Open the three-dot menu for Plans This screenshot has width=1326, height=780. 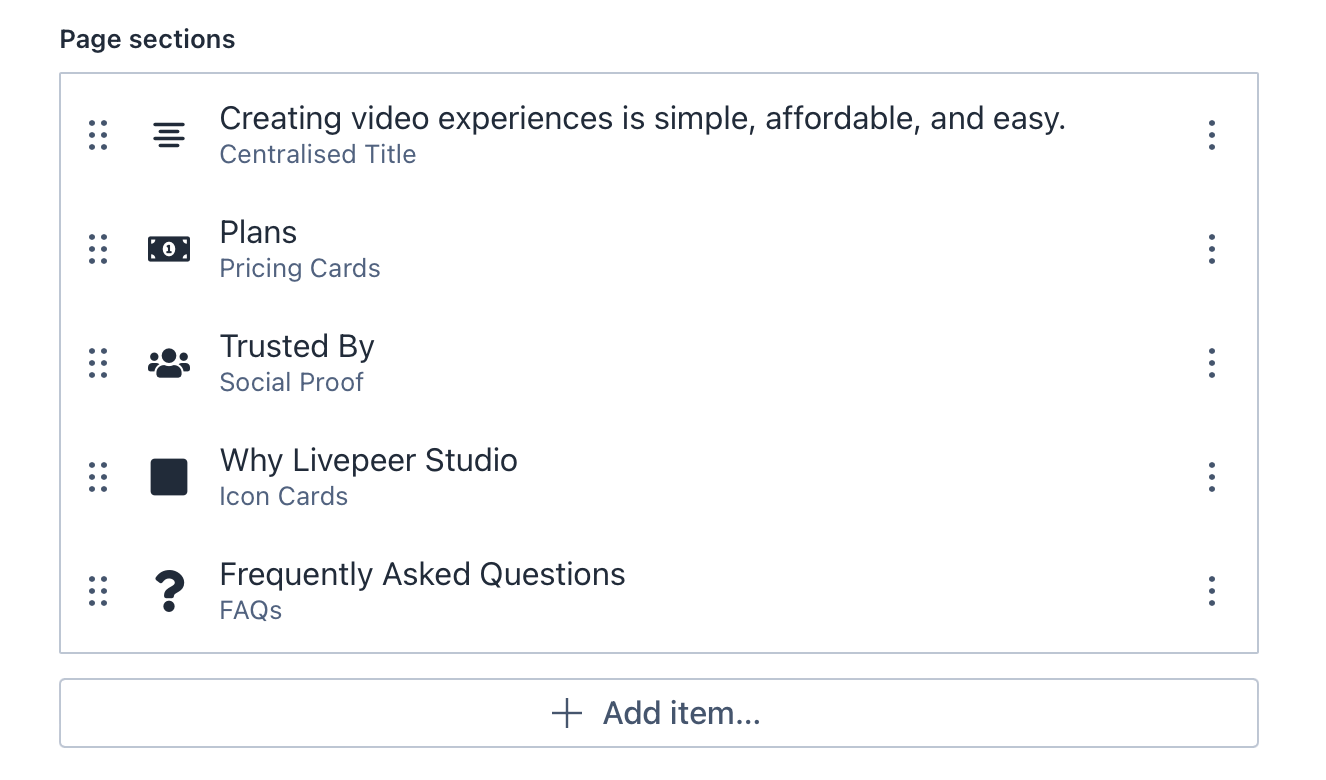click(x=1211, y=249)
